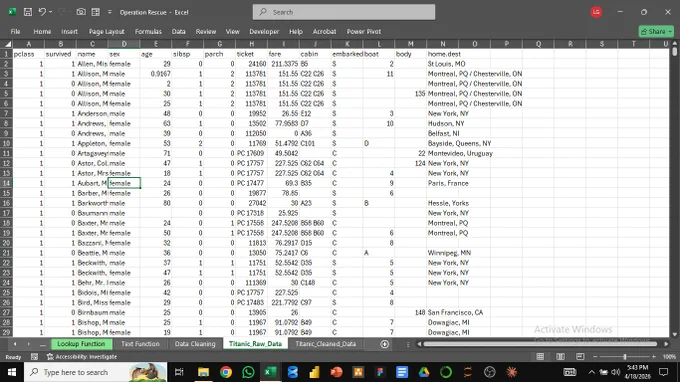The image size is (680, 382).
Task: Click the green Share button
Action: pyautogui.click(x=656, y=31)
